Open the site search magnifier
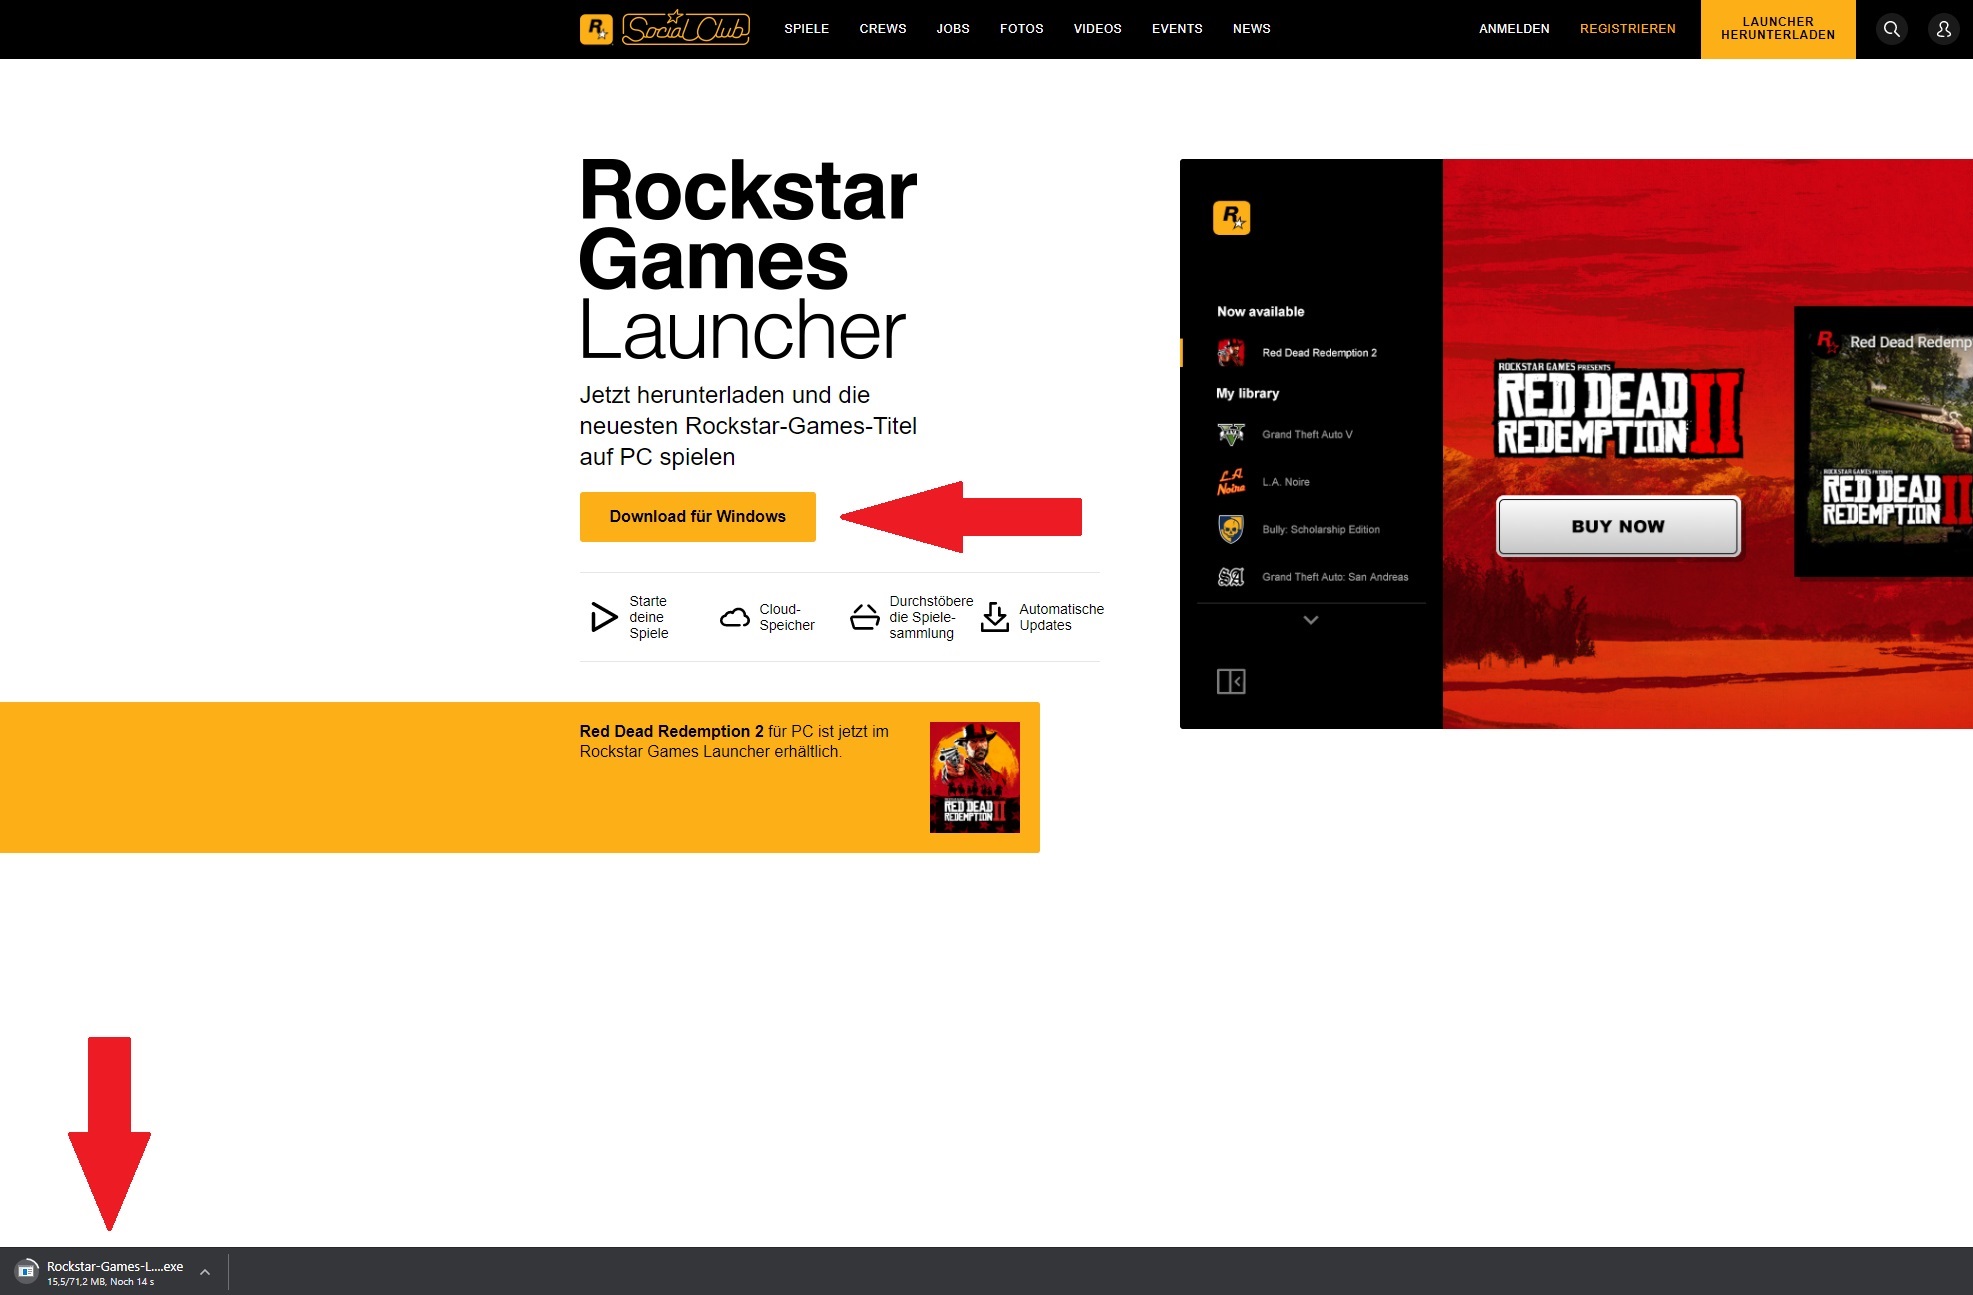Viewport: 1973px width, 1295px height. [1891, 29]
